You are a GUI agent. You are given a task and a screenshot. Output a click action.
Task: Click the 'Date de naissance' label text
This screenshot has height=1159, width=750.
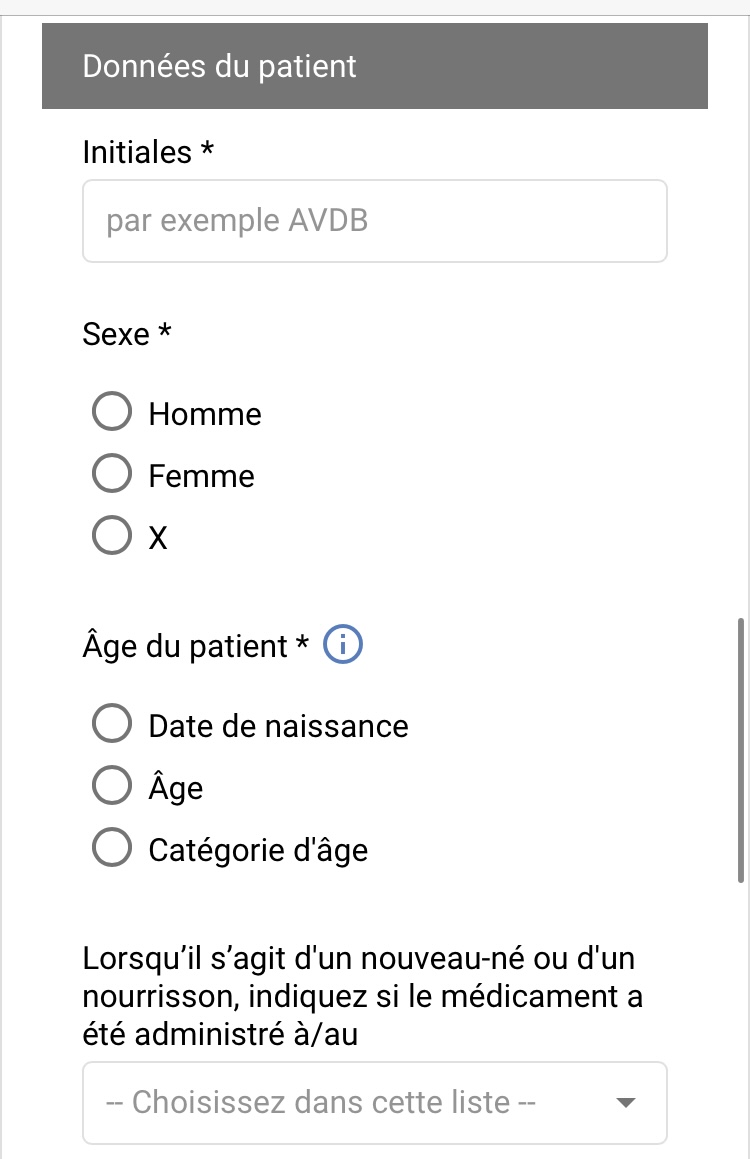[x=278, y=726]
